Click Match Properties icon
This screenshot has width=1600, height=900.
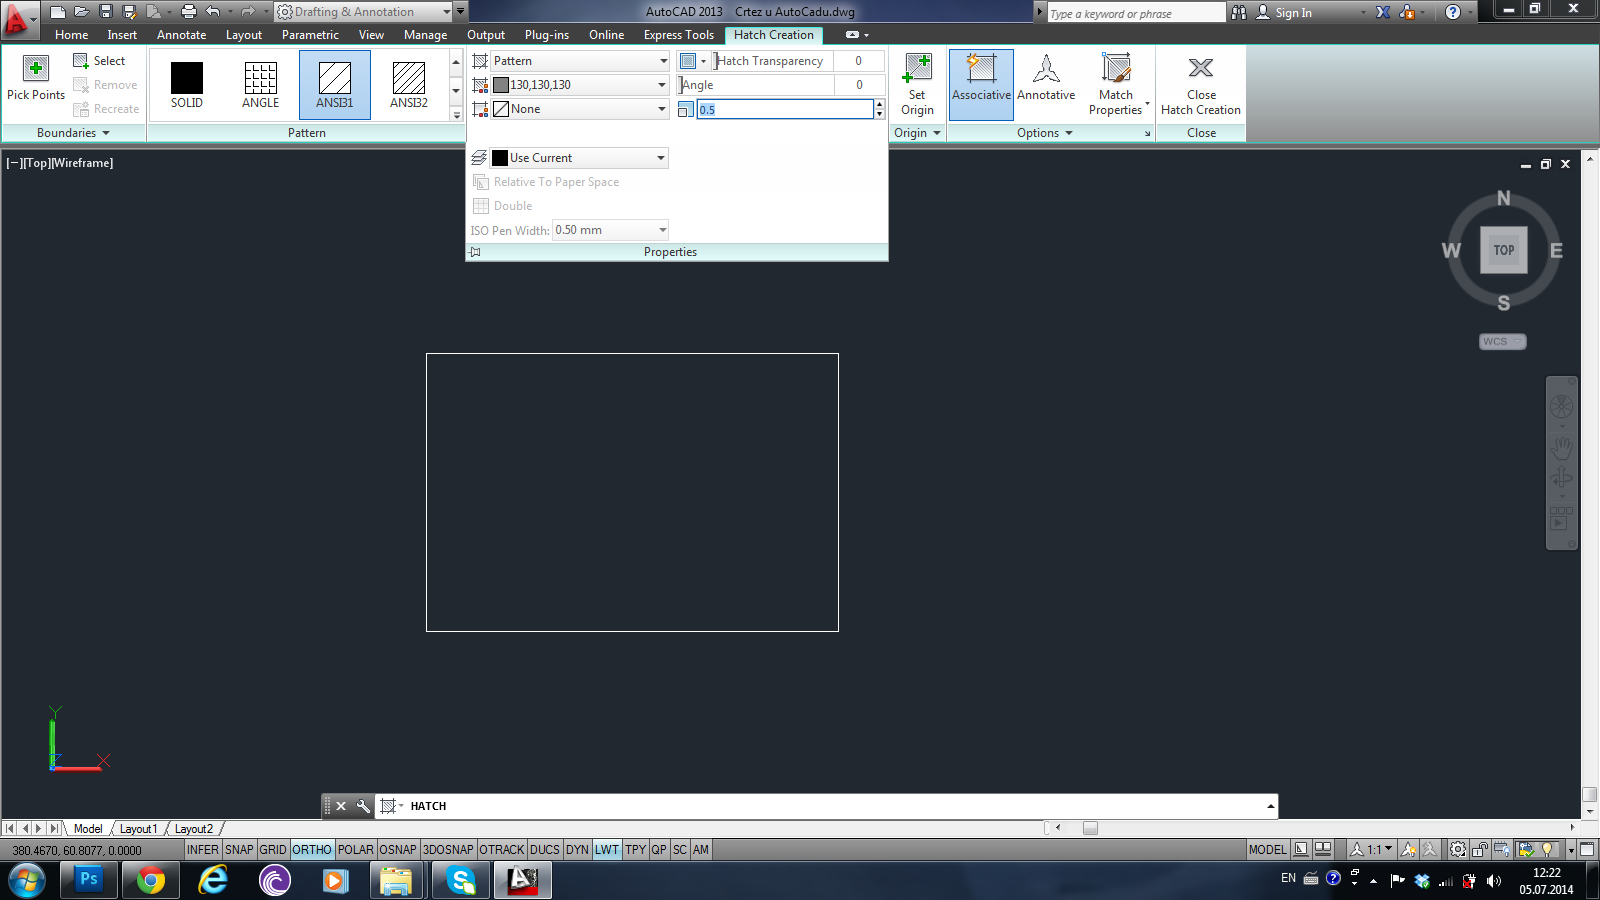(x=1116, y=69)
